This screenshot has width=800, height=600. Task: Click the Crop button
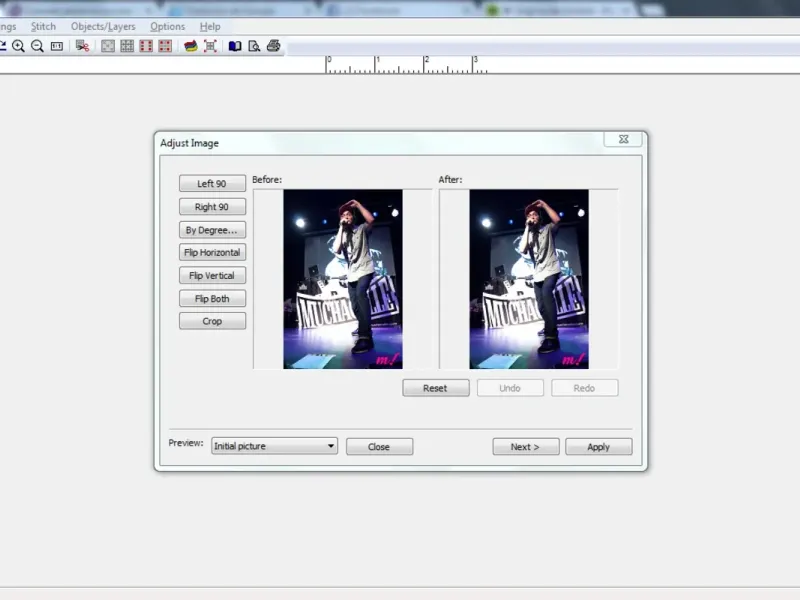(x=212, y=321)
